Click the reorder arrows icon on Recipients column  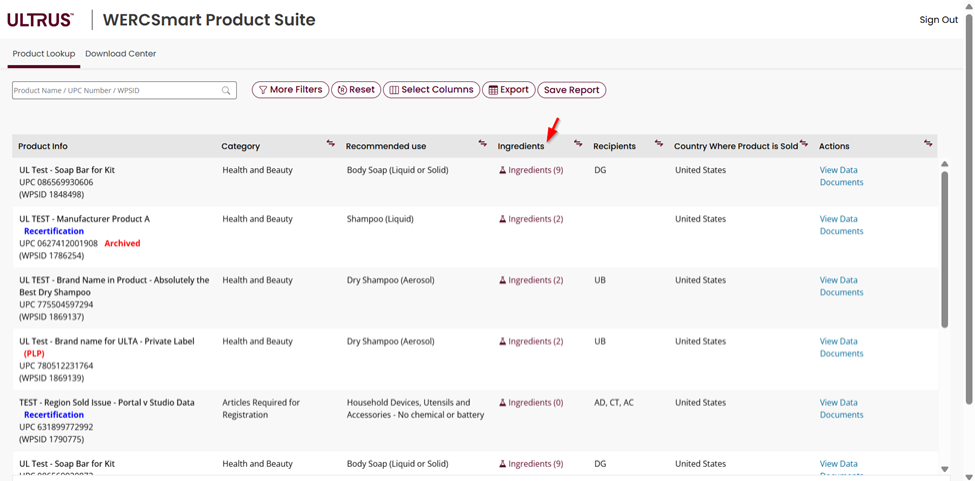(659, 144)
